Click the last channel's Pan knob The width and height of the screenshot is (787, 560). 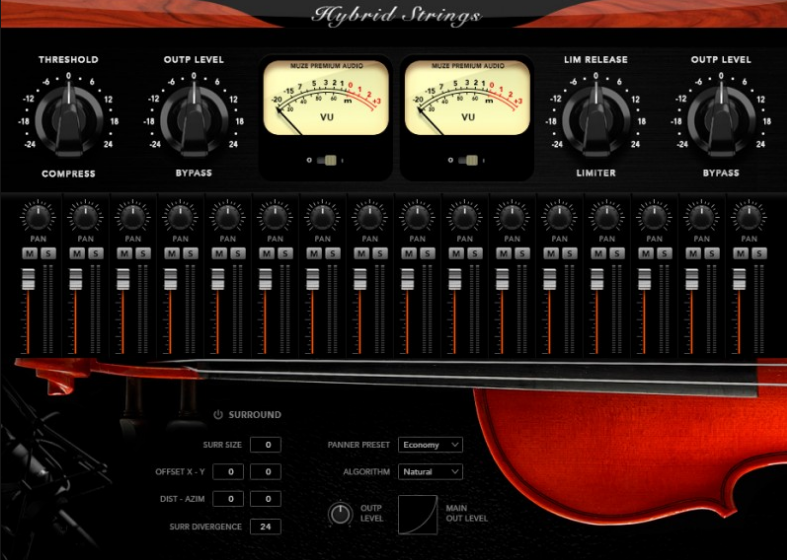point(747,215)
